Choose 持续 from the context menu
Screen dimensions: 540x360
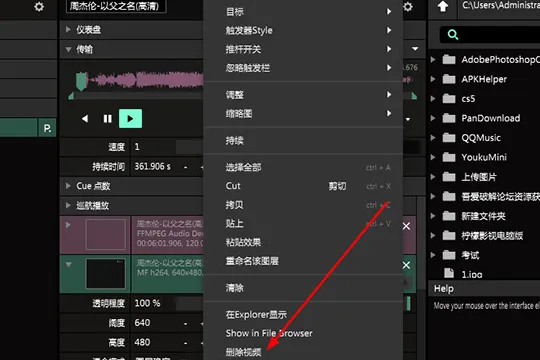(303, 141)
